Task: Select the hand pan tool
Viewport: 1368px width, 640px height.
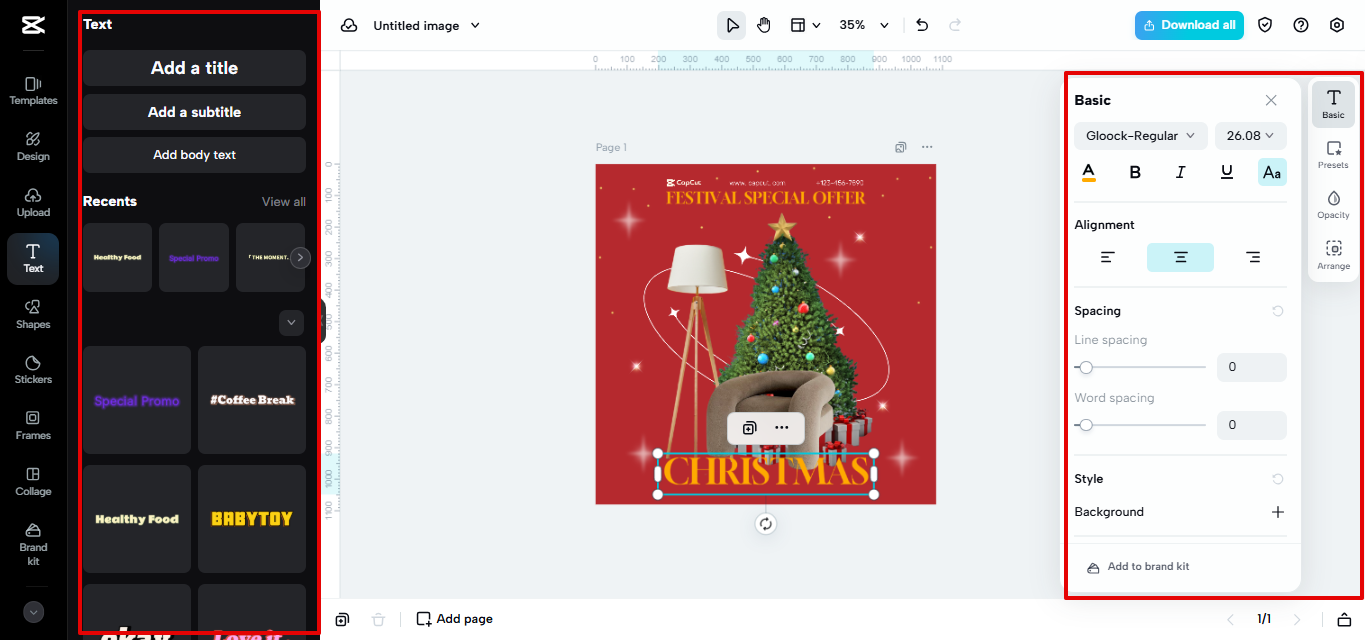Action: point(764,25)
